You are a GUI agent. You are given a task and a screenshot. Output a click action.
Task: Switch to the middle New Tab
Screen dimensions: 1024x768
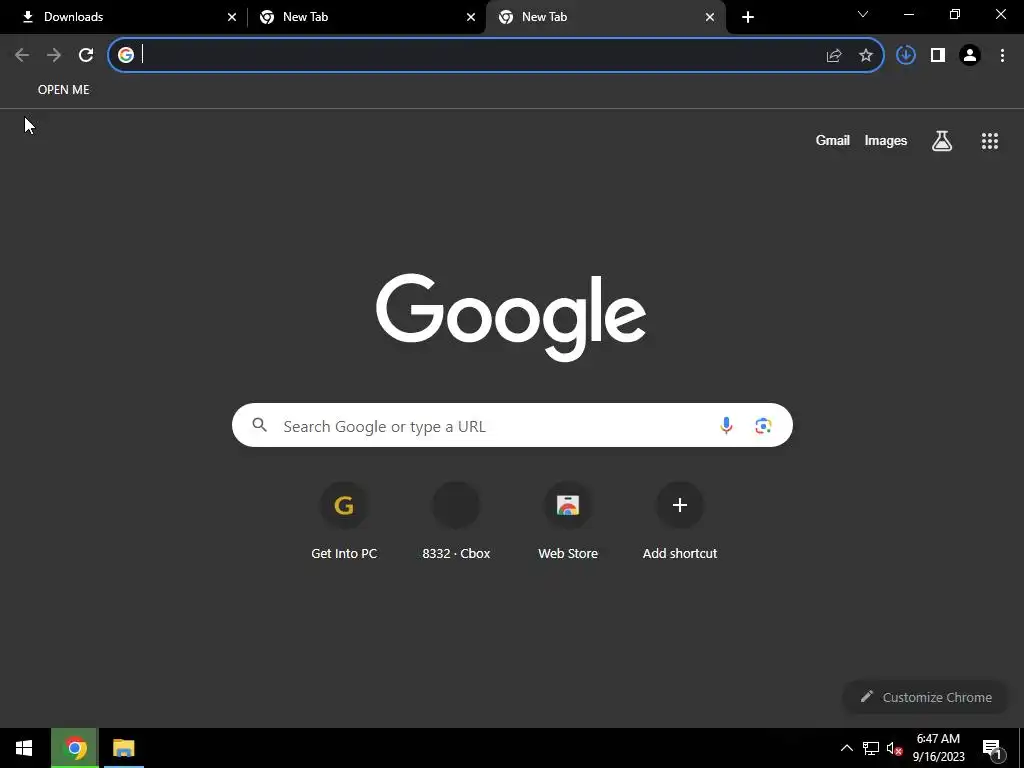(366, 17)
